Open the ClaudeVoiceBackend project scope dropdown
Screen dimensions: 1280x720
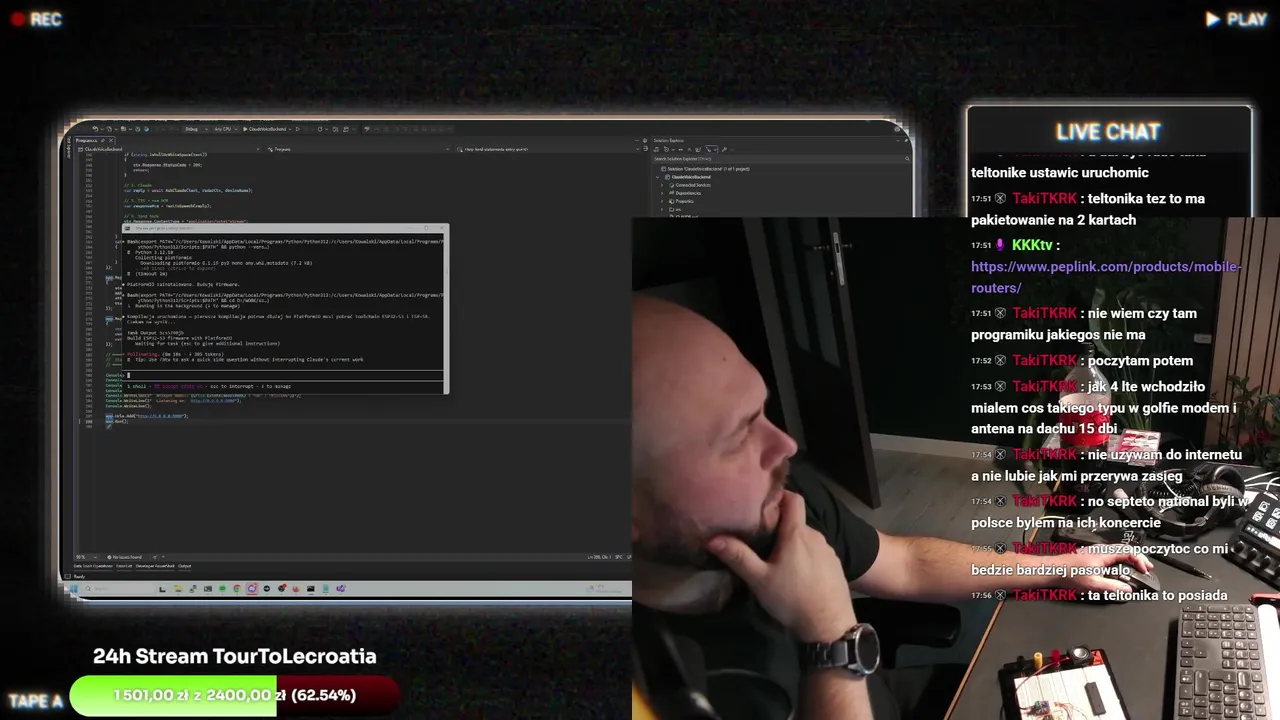coord(169,149)
